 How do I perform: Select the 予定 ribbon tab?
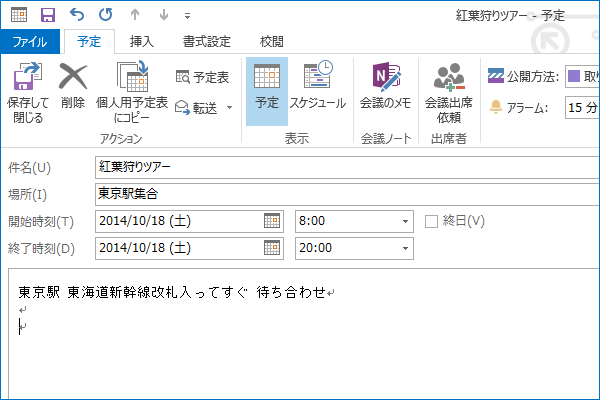tap(89, 41)
